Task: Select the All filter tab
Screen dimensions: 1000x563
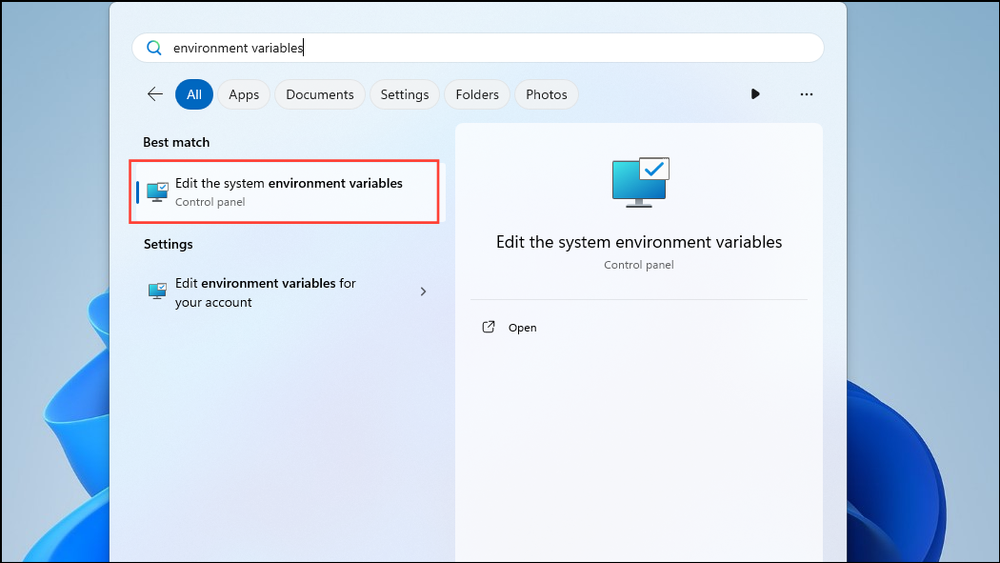Action: (194, 94)
